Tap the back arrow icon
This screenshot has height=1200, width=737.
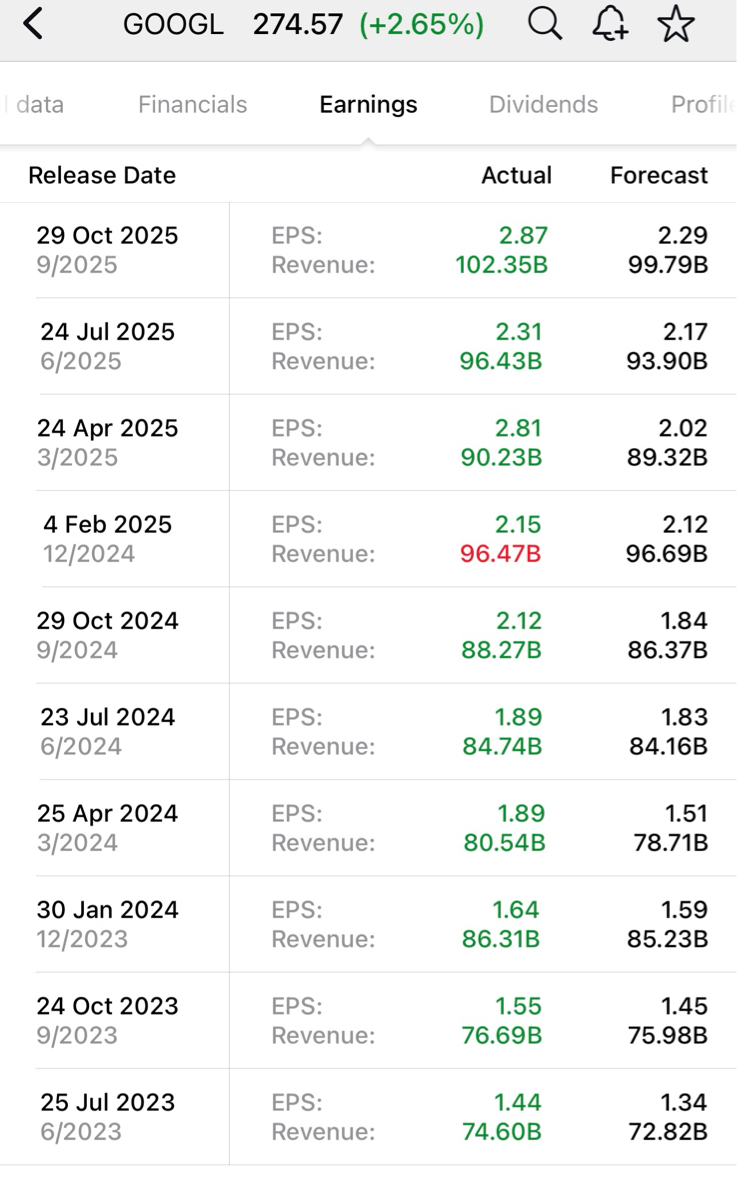coord(33,24)
